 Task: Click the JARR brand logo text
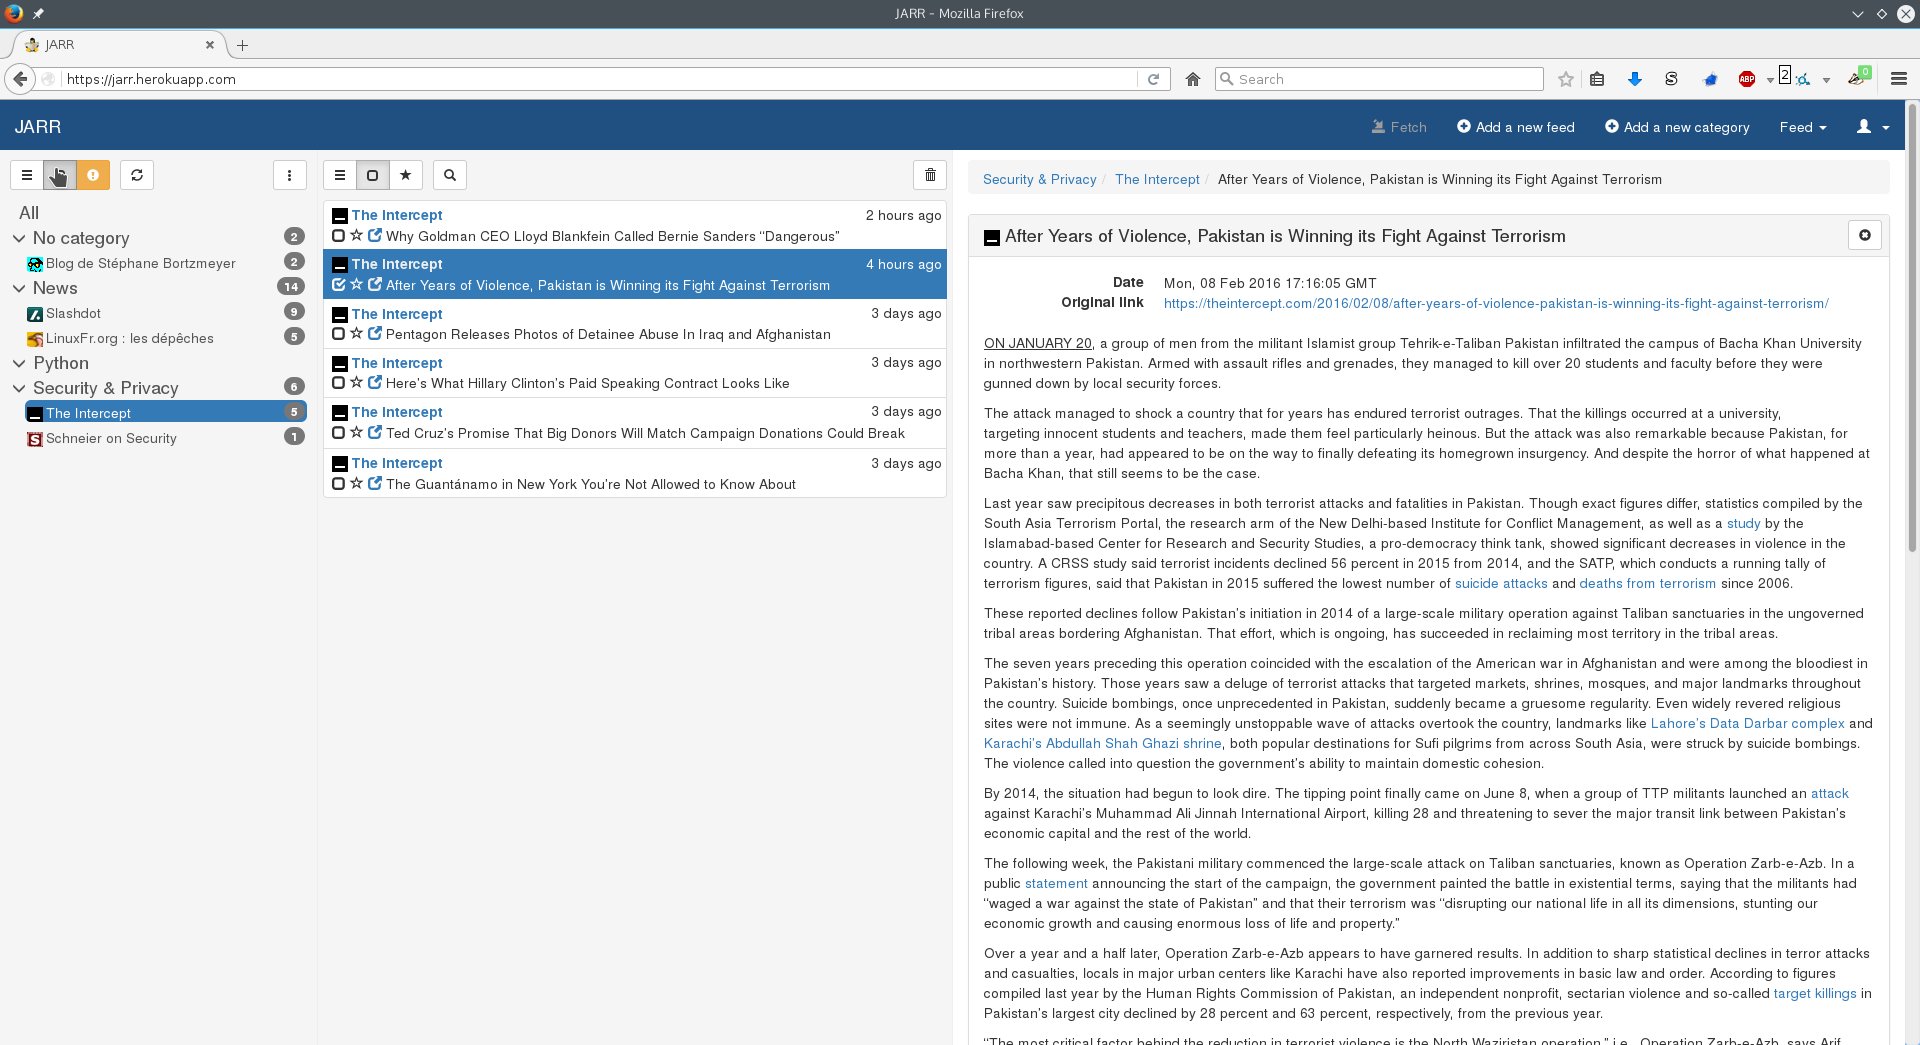[x=38, y=127]
